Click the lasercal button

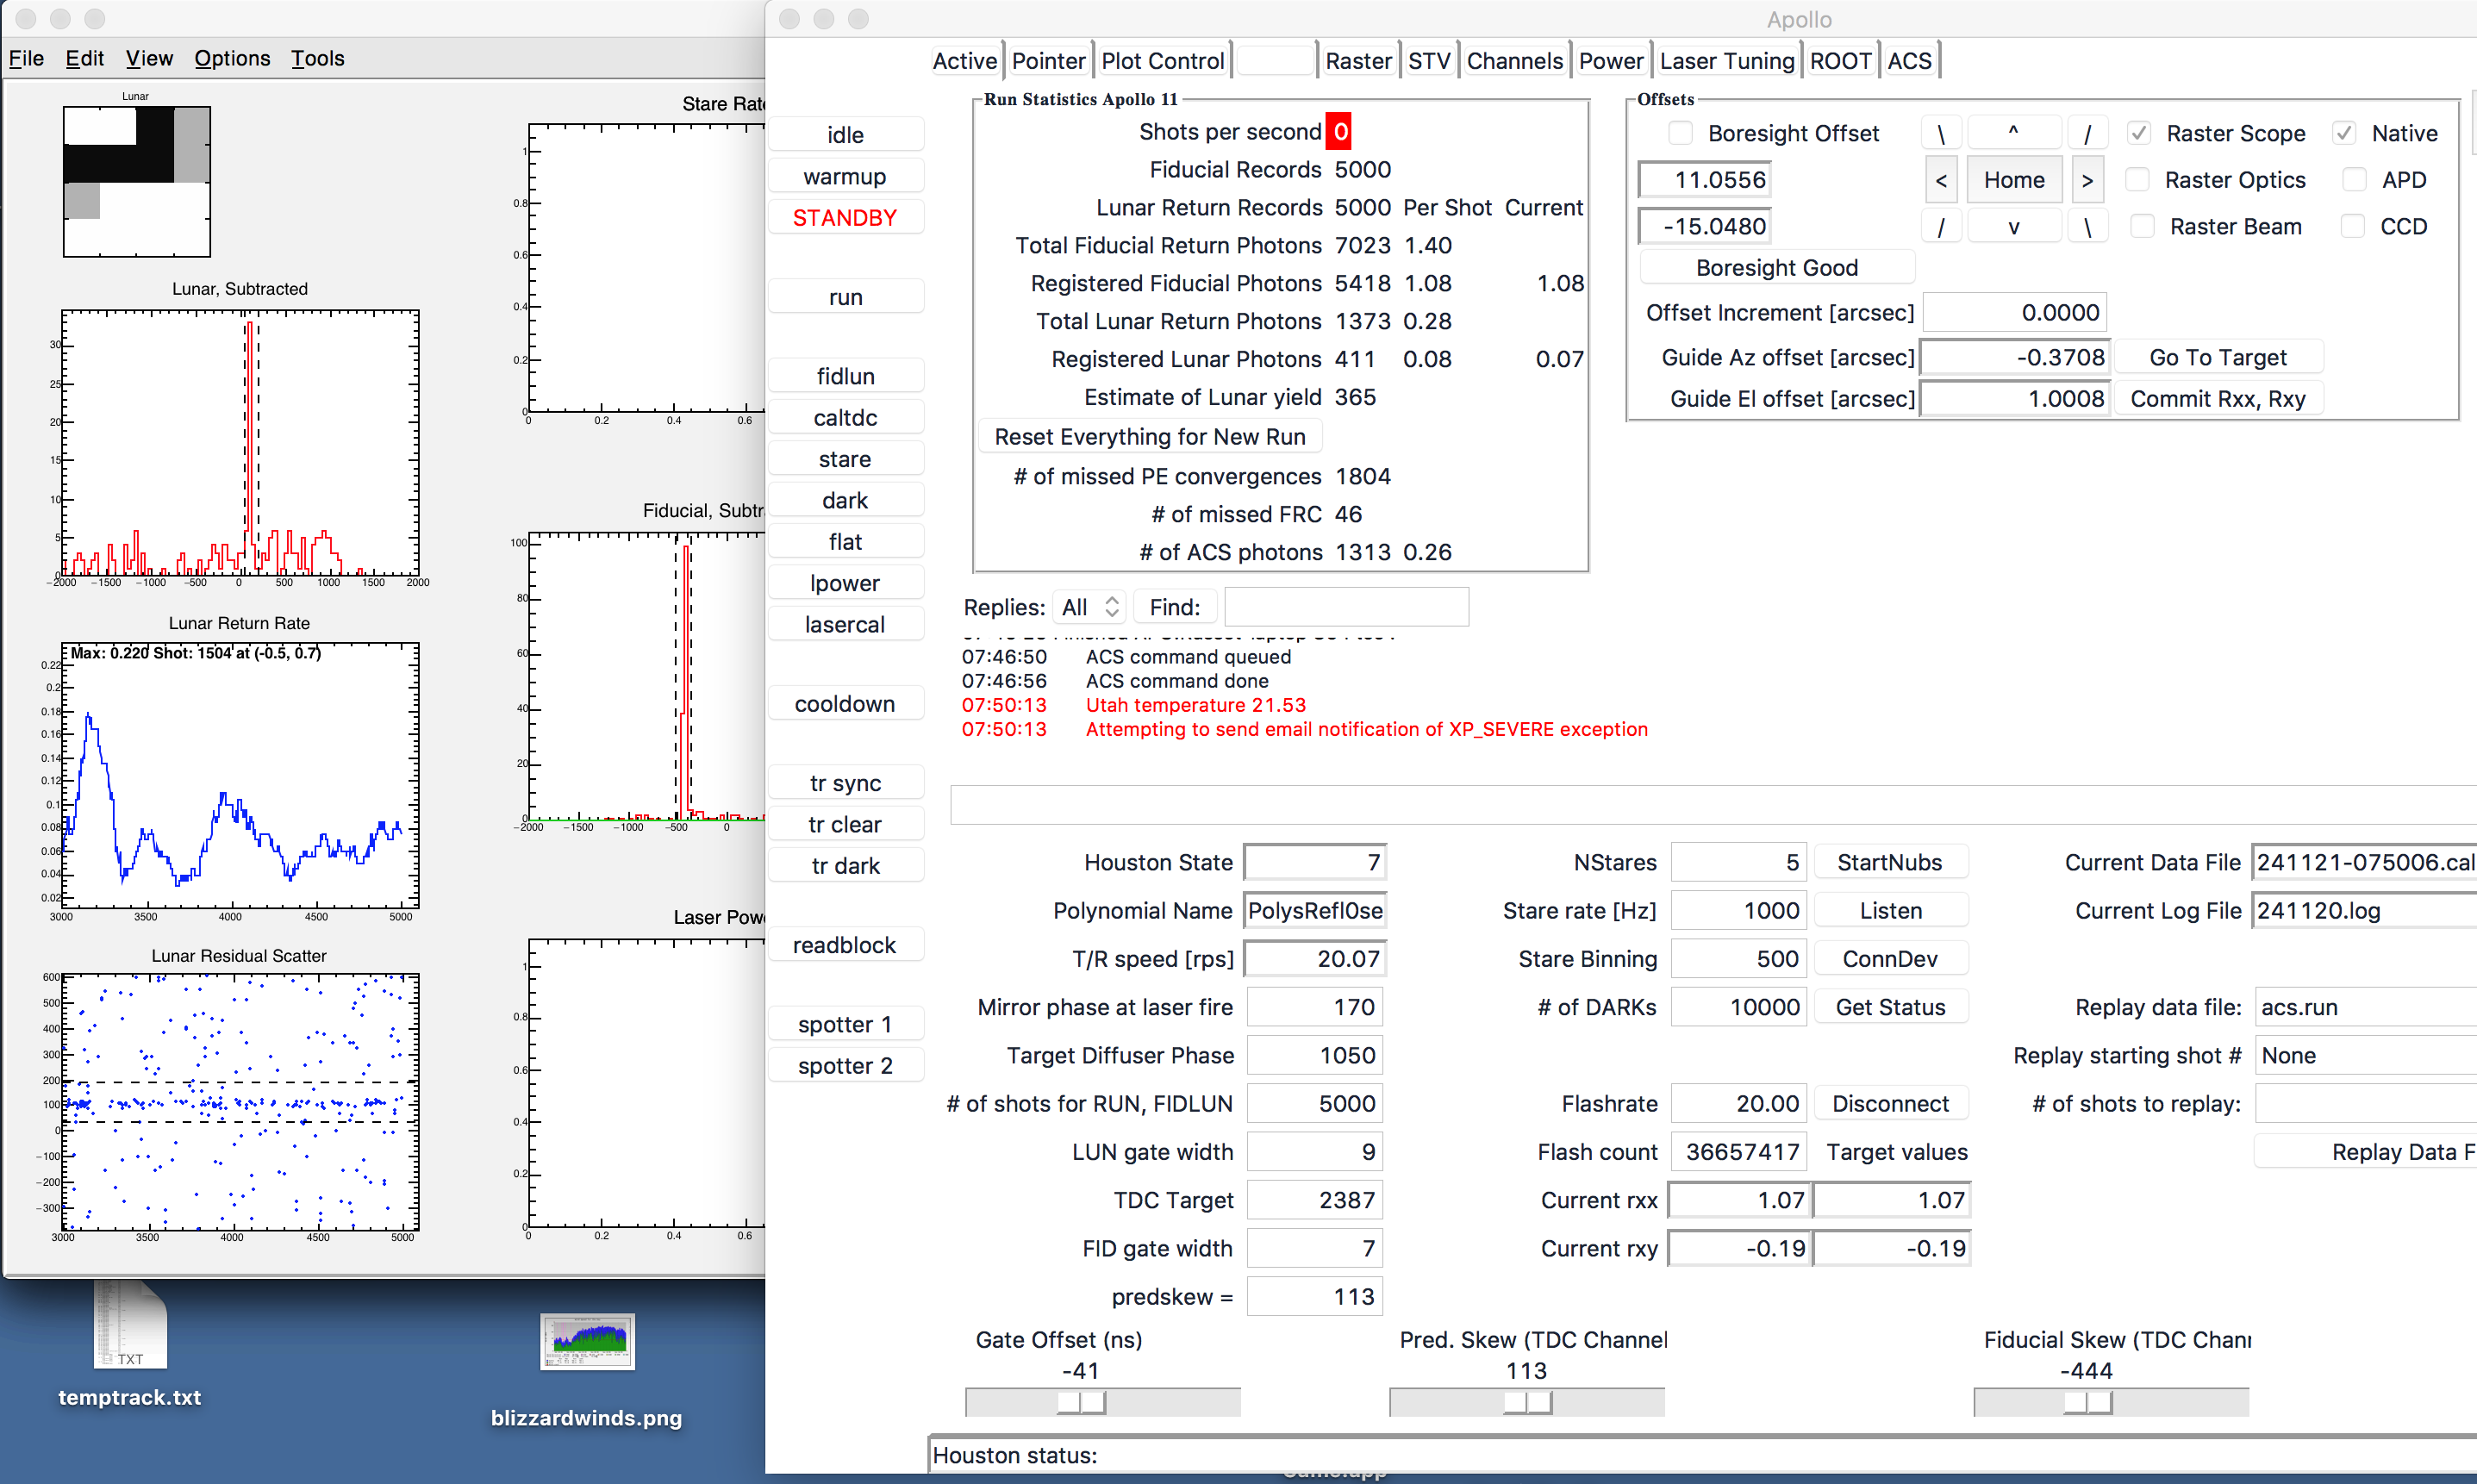[x=845, y=625]
